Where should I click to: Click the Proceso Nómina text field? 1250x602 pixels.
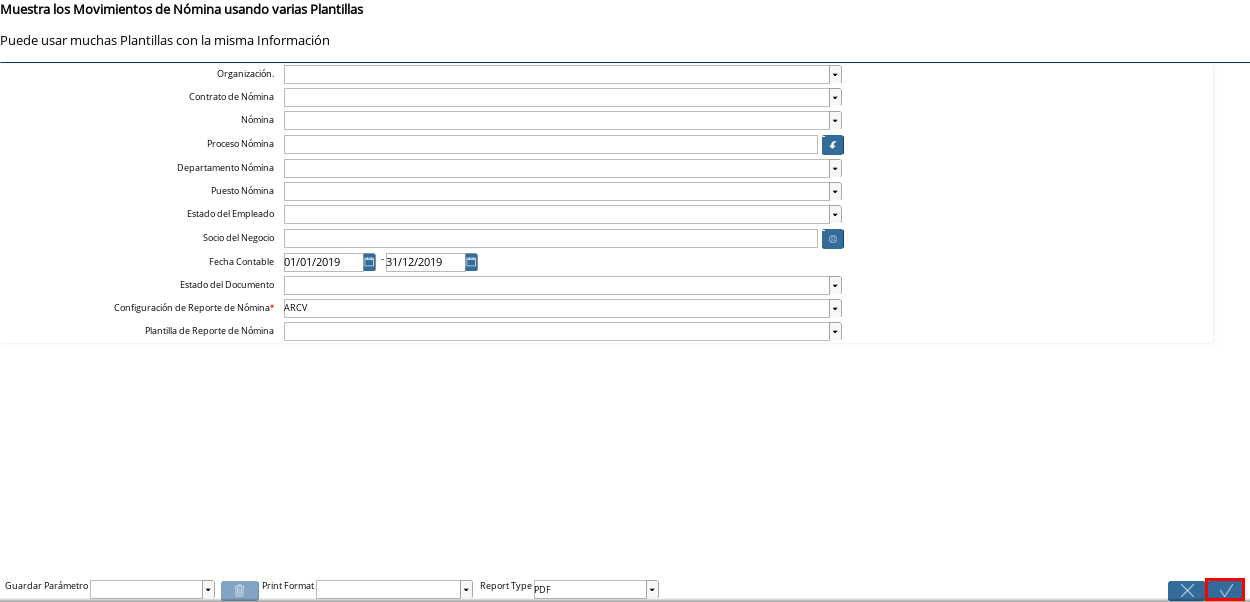pyautogui.click(x=551, y=145)
